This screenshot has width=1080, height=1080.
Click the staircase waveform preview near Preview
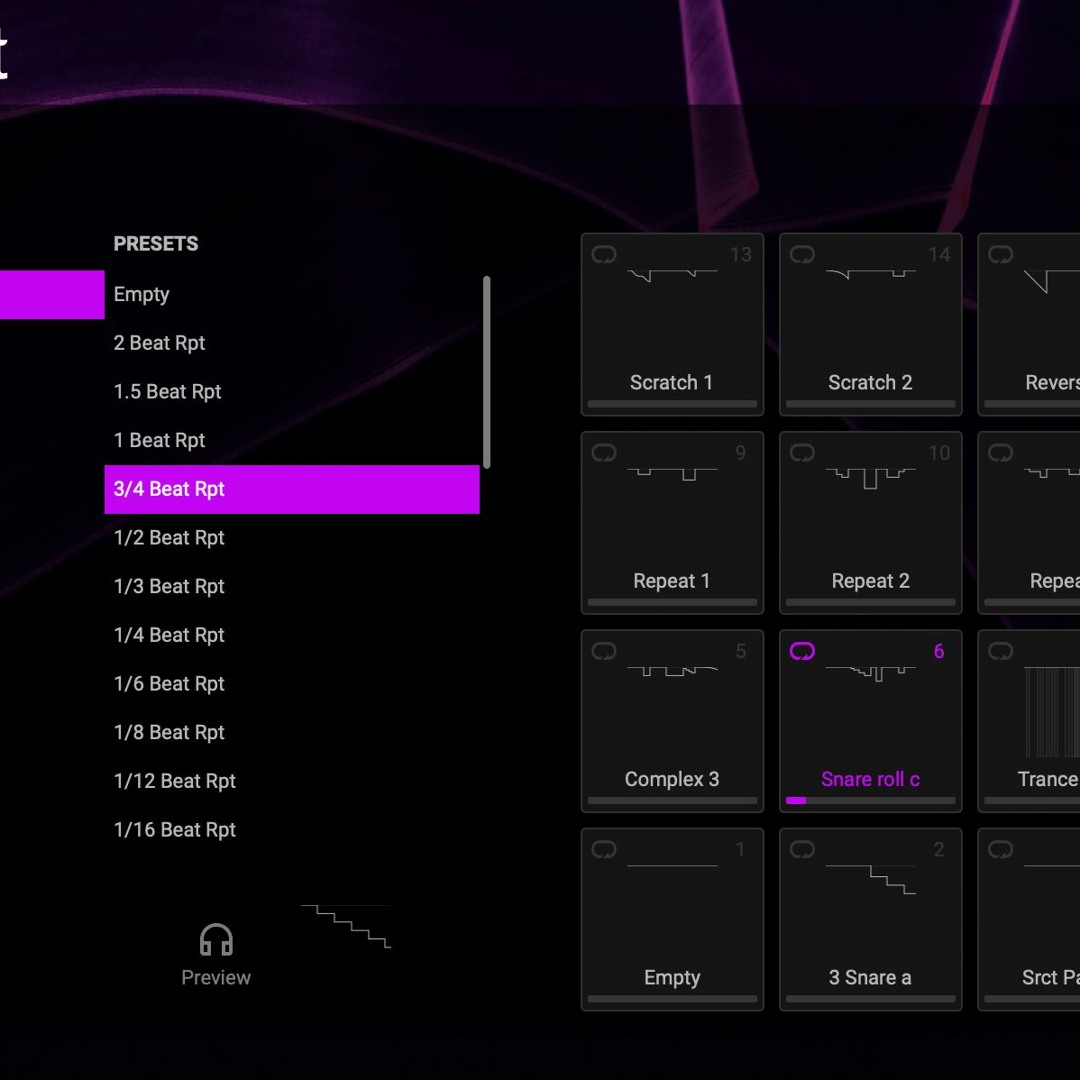(345, 923)
